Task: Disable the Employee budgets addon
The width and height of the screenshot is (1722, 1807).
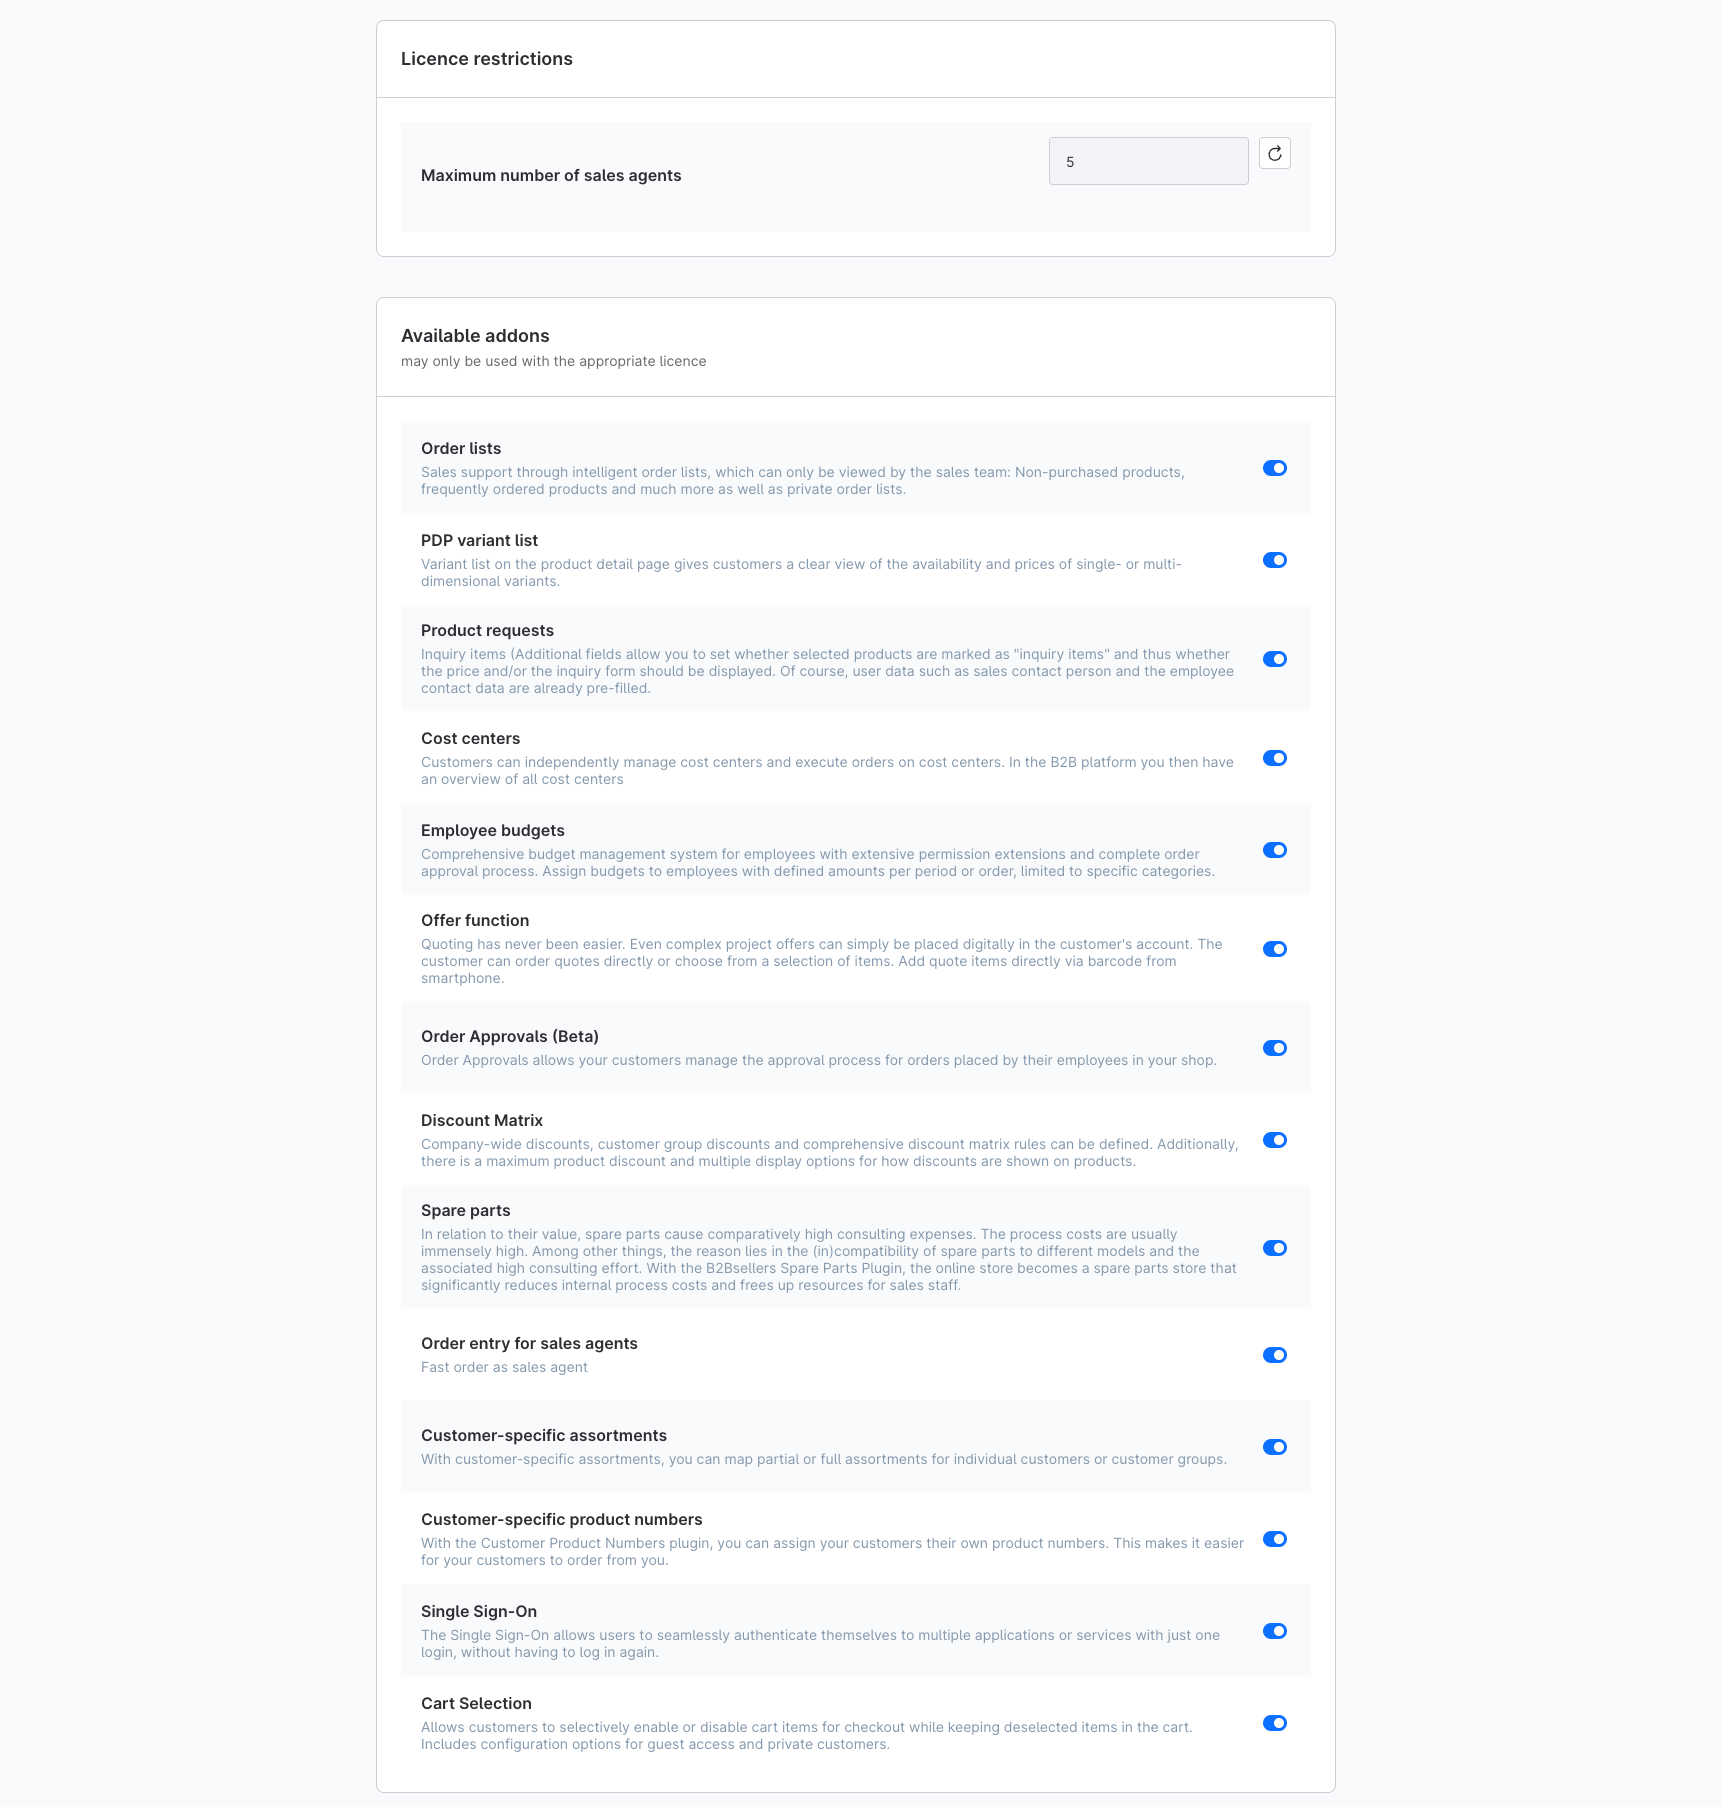Action: (x=1274, y=850)
